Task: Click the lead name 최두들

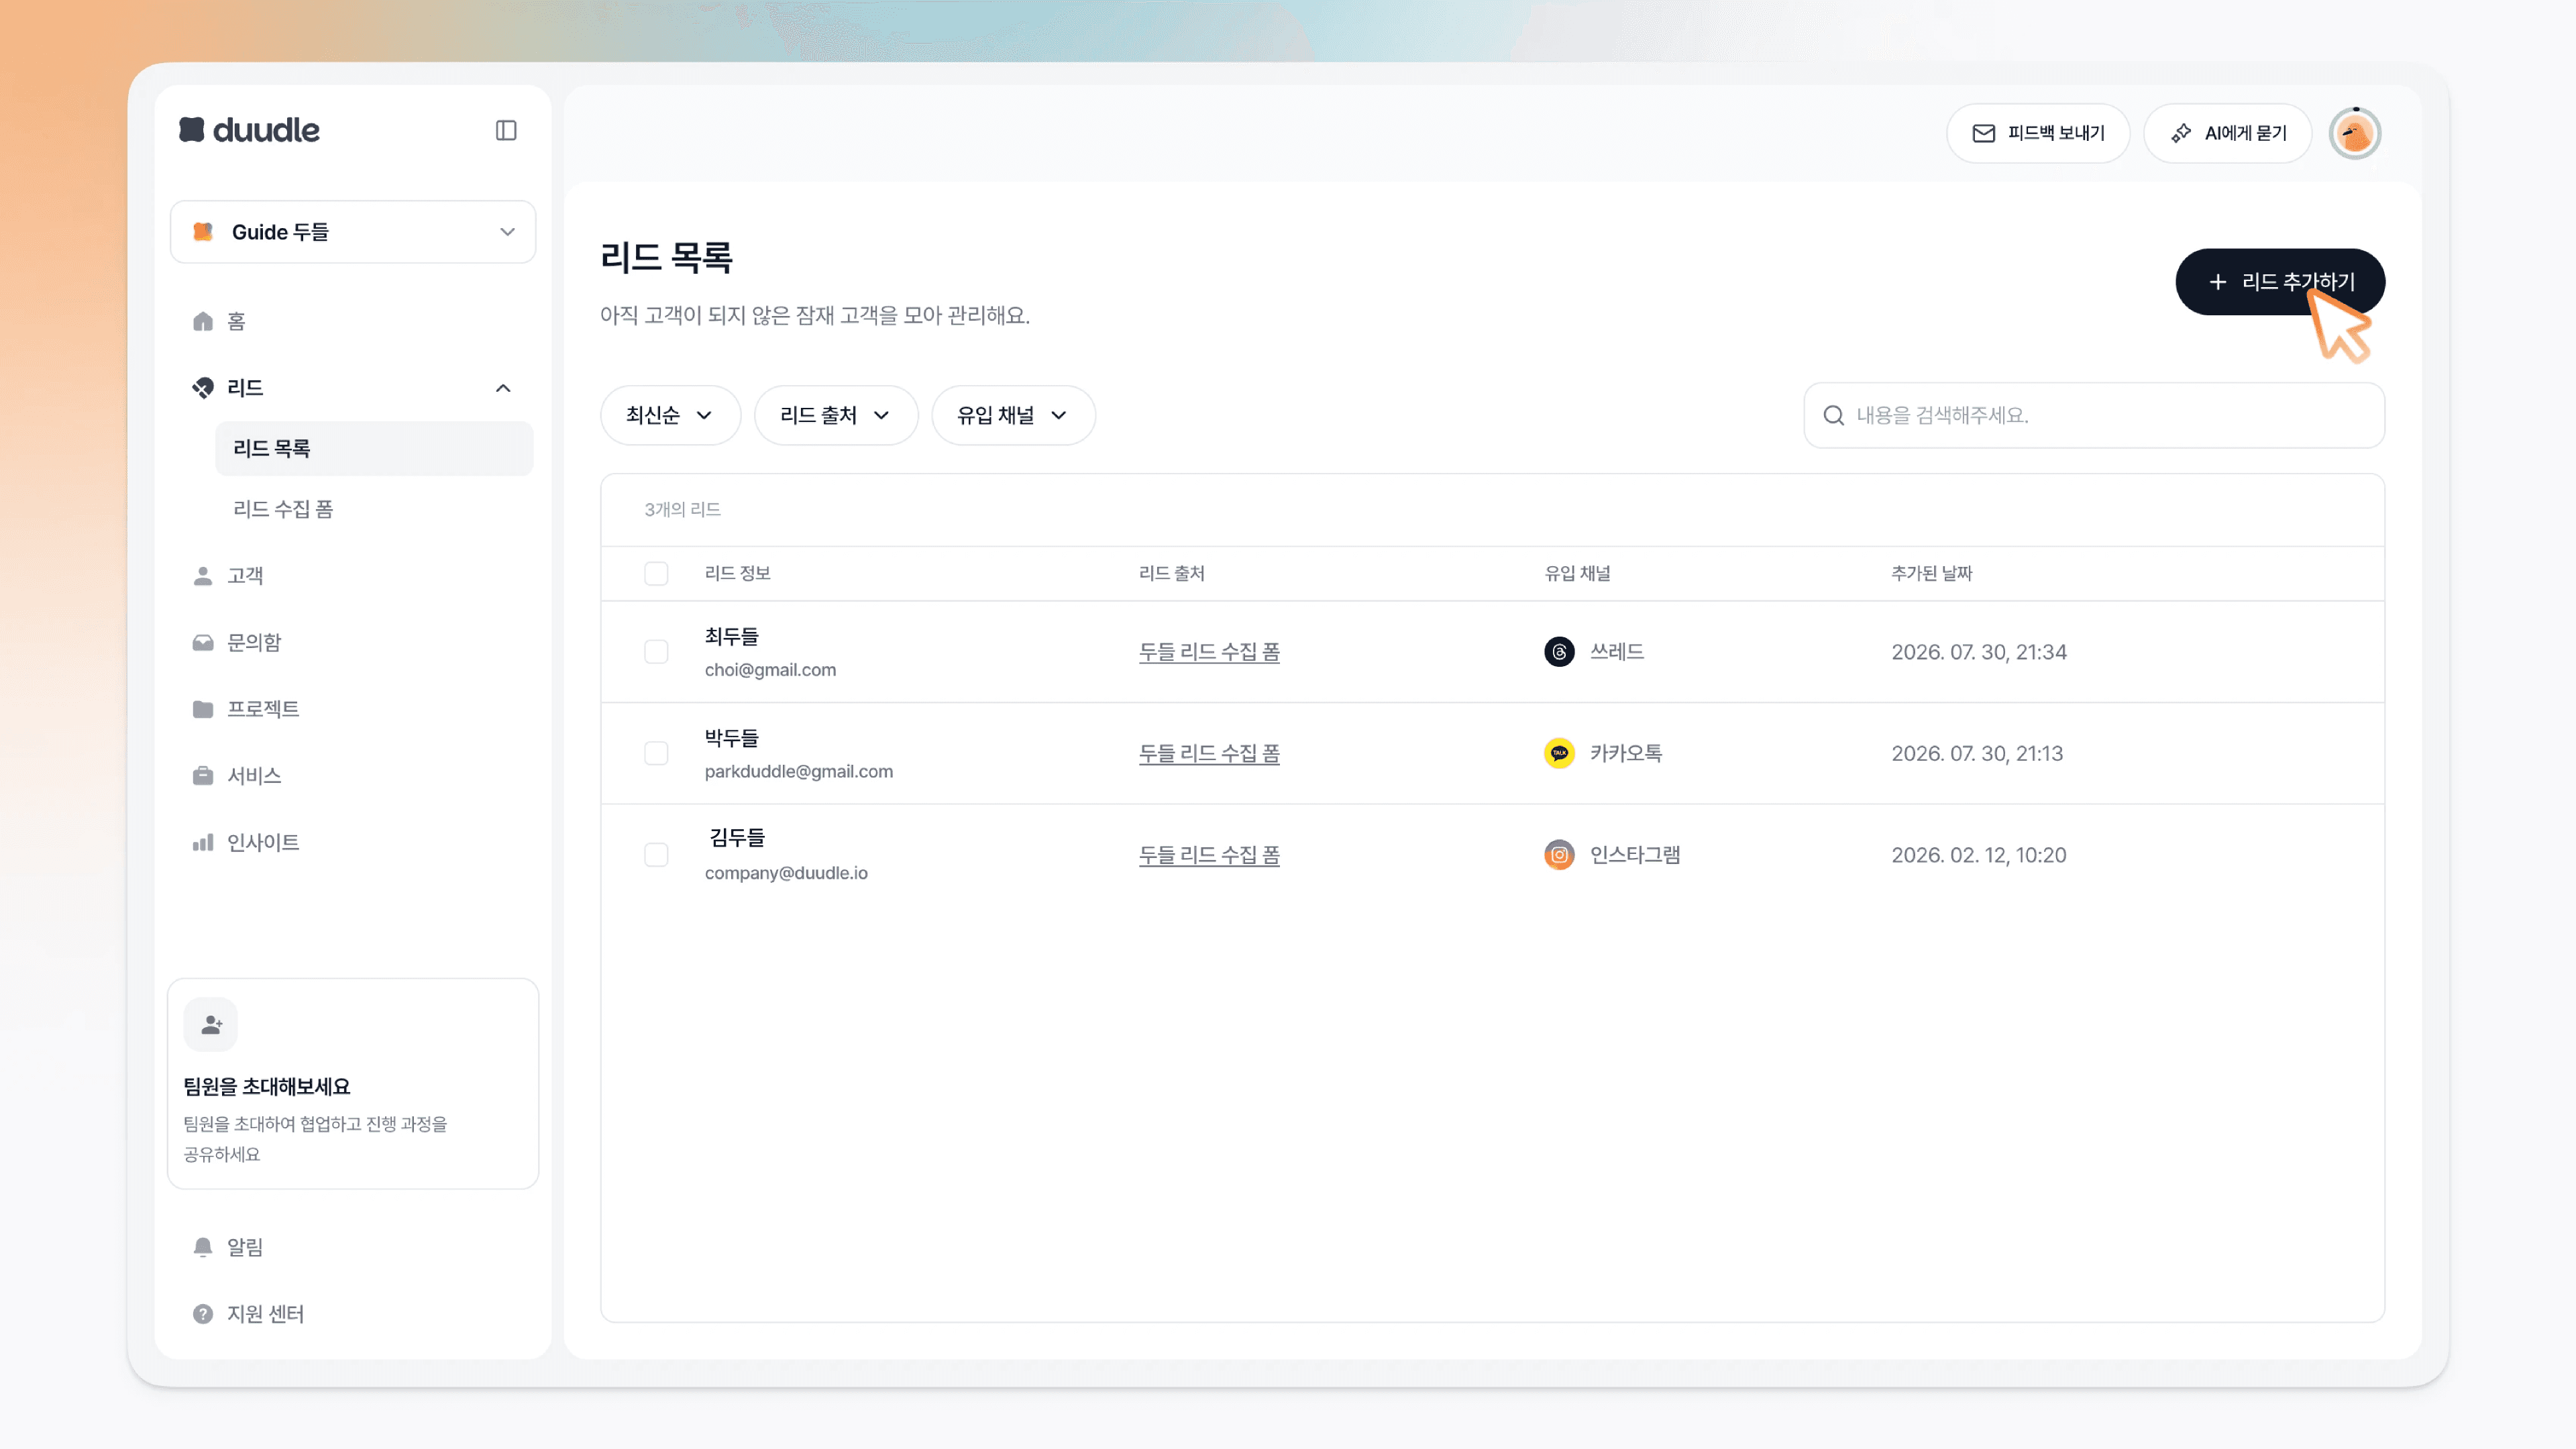Action: pos(732,636)
